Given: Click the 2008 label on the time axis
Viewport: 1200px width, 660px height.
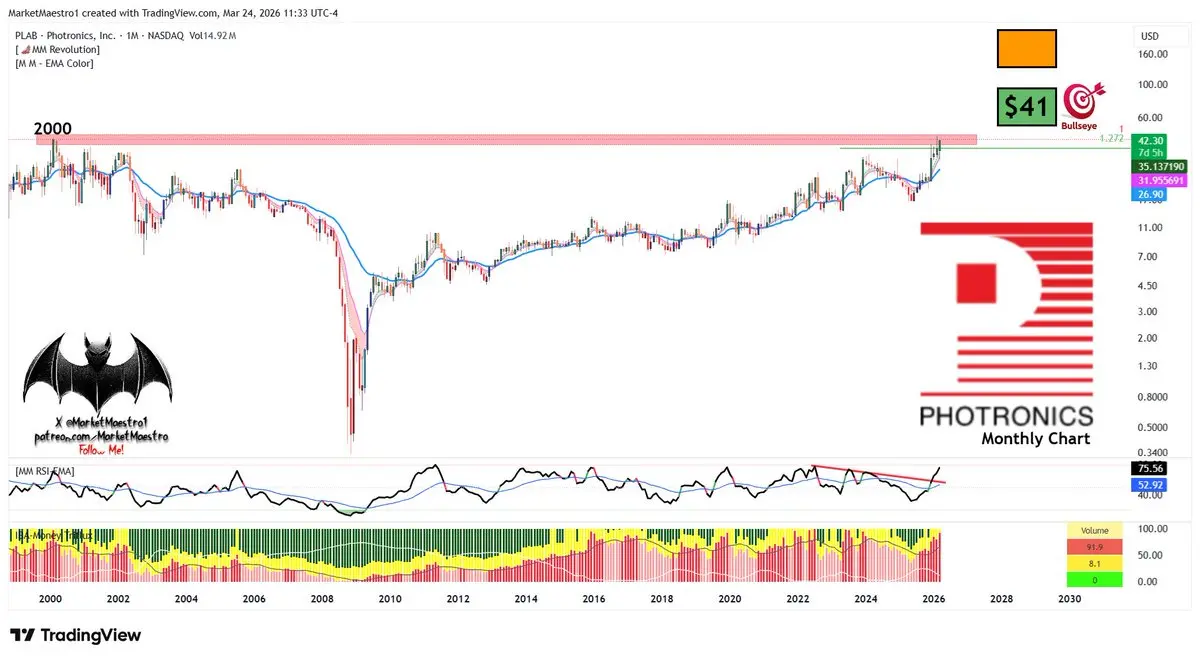Looking at the screenshot, I should pos(322,599).
